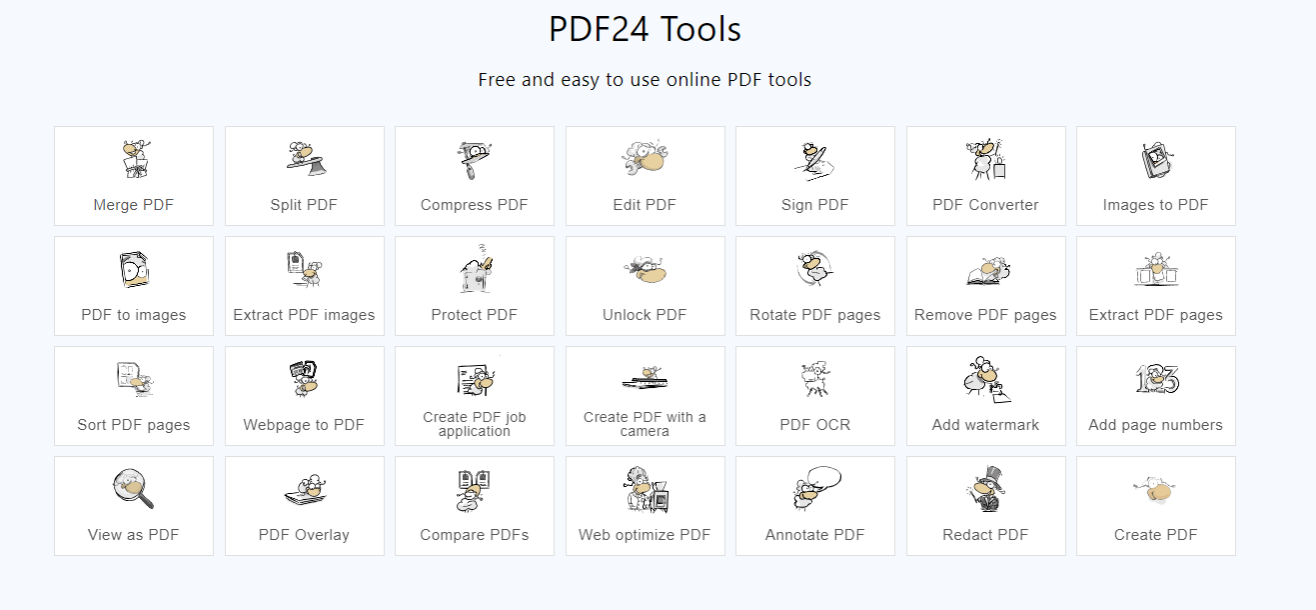Image resolution: width=1316 pixels, height=610 pixels.
Task: Open the Extract PDF images text link
Action: [304, 315]
